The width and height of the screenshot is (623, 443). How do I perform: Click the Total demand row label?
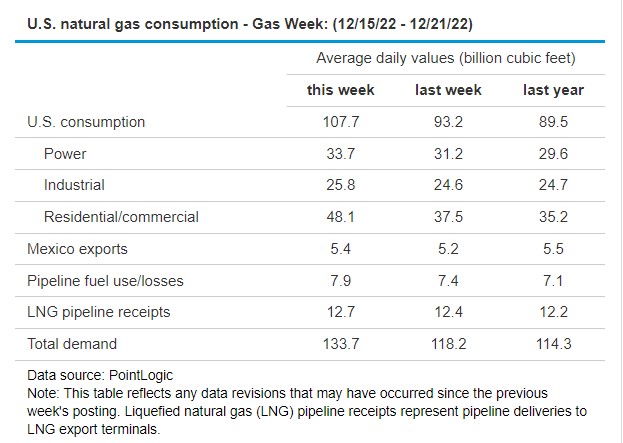tap(72, 344)
